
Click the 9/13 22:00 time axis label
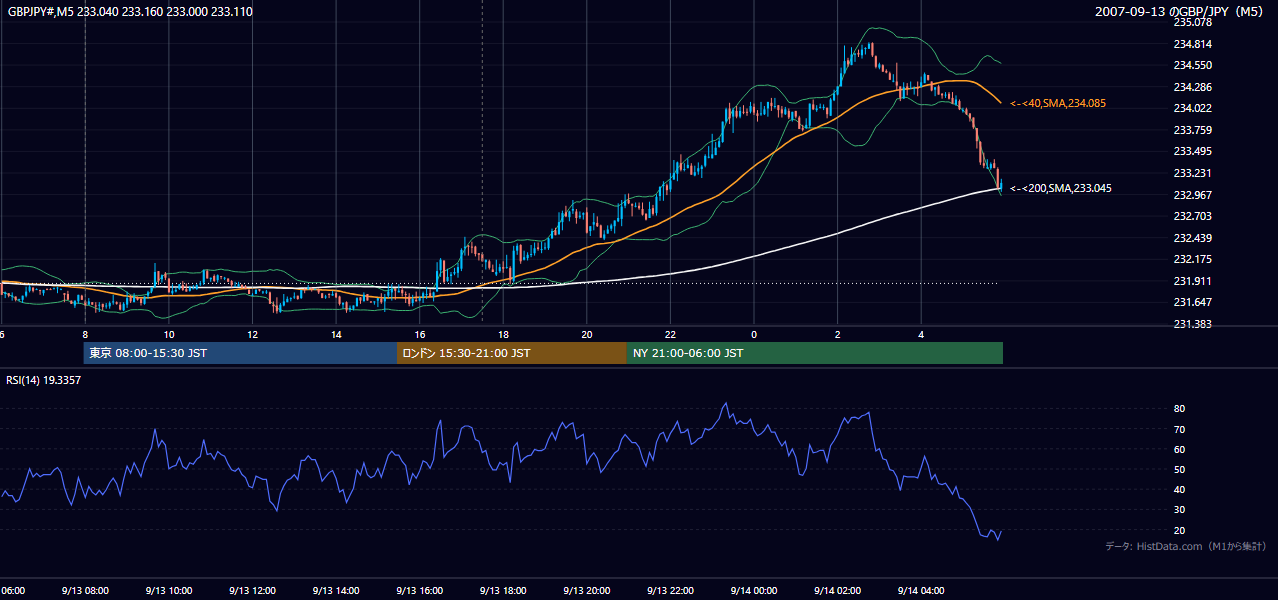coord(670,590)
